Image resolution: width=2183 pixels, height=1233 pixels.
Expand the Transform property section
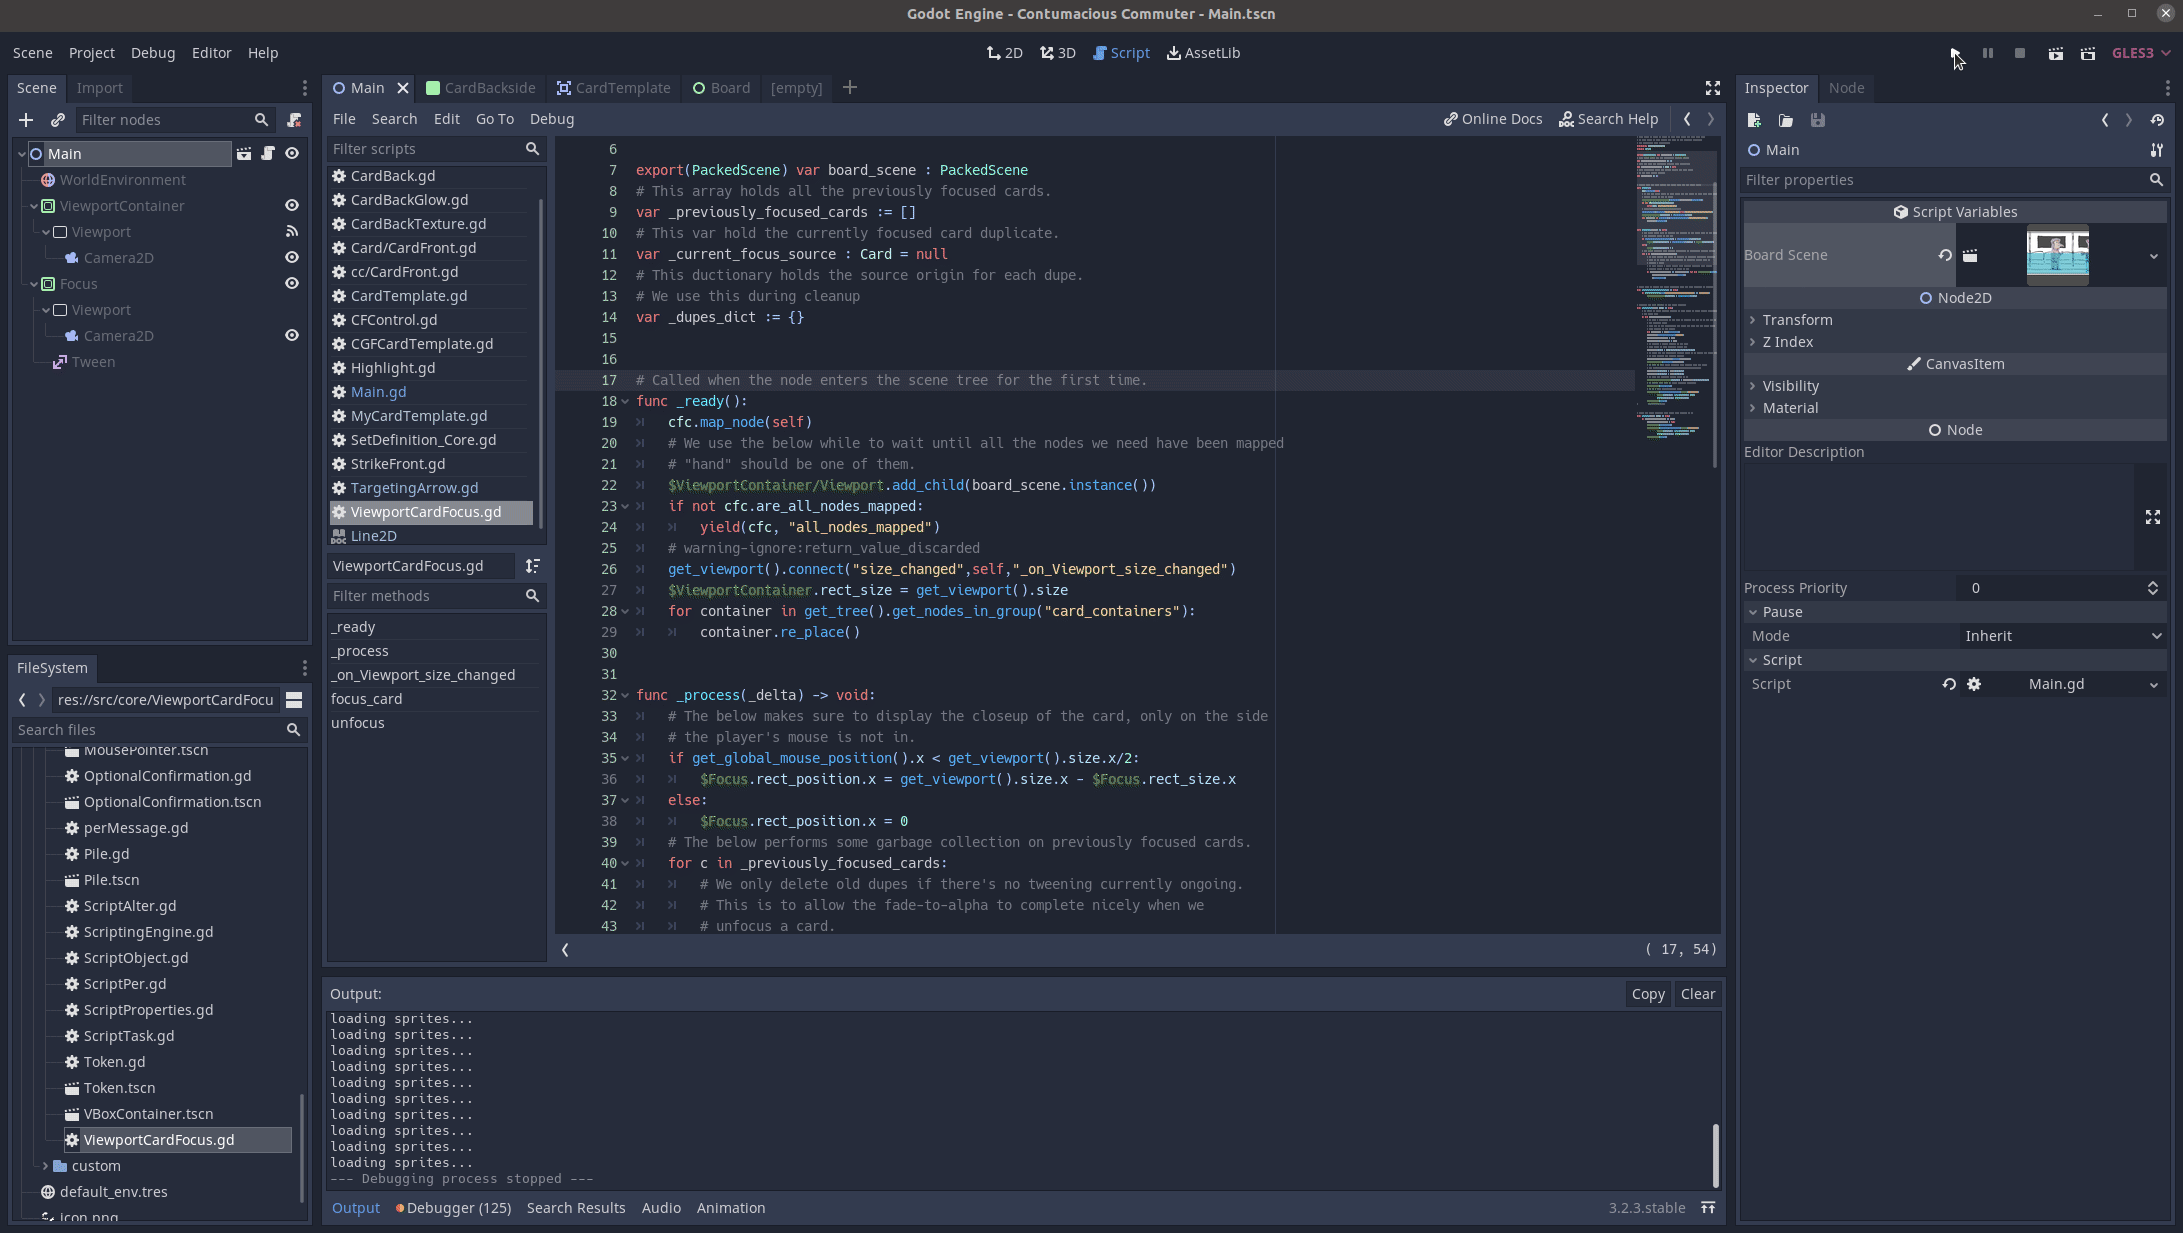1796,318
